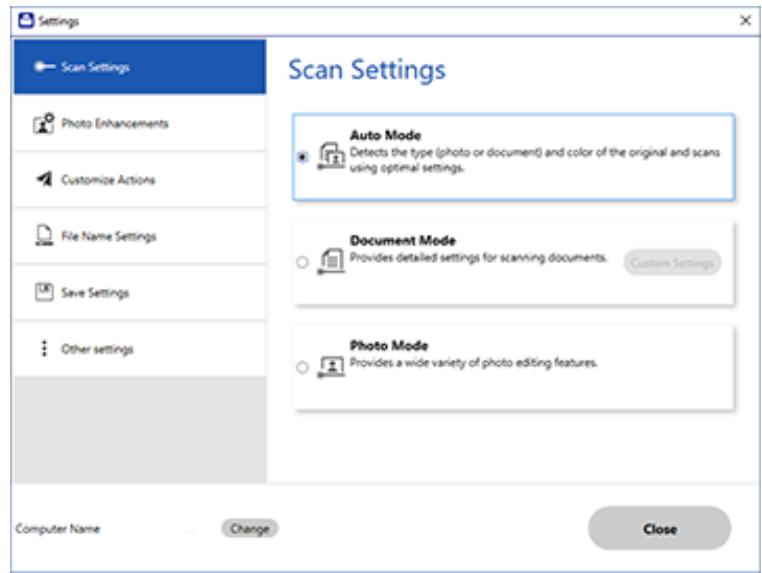Open the Save Settings tab label
The height and width of the screenshot is (573, 762).
click(95, 293)
